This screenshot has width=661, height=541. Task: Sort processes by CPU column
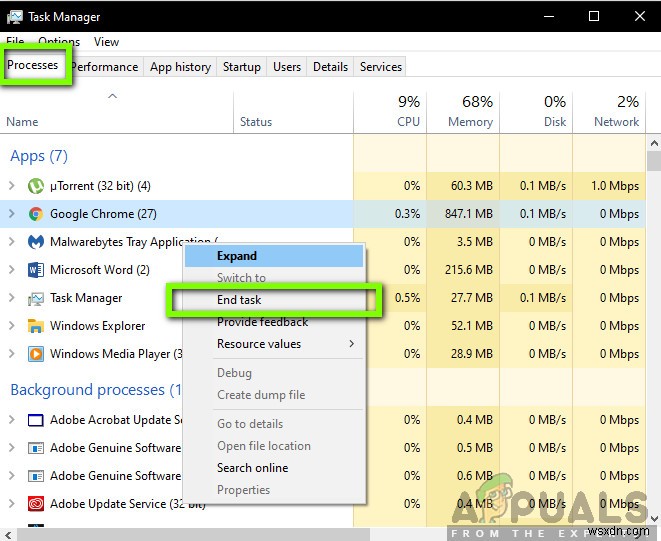coord(390,112)
